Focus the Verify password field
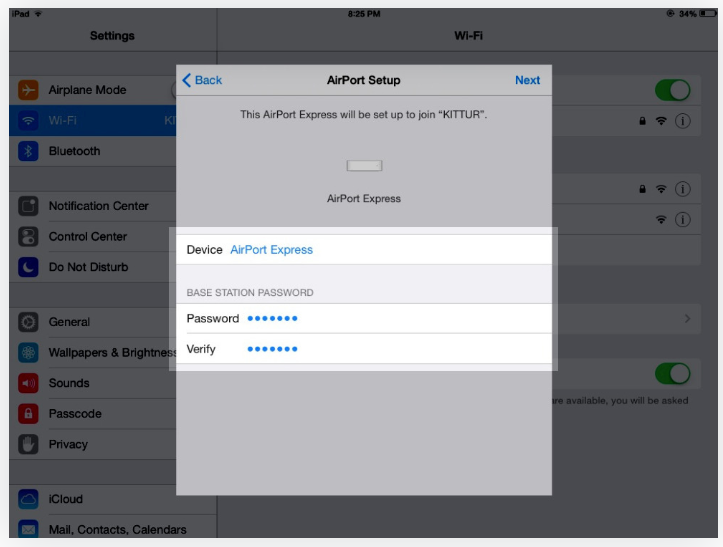 pyautogui.click(x=364, y=349)
